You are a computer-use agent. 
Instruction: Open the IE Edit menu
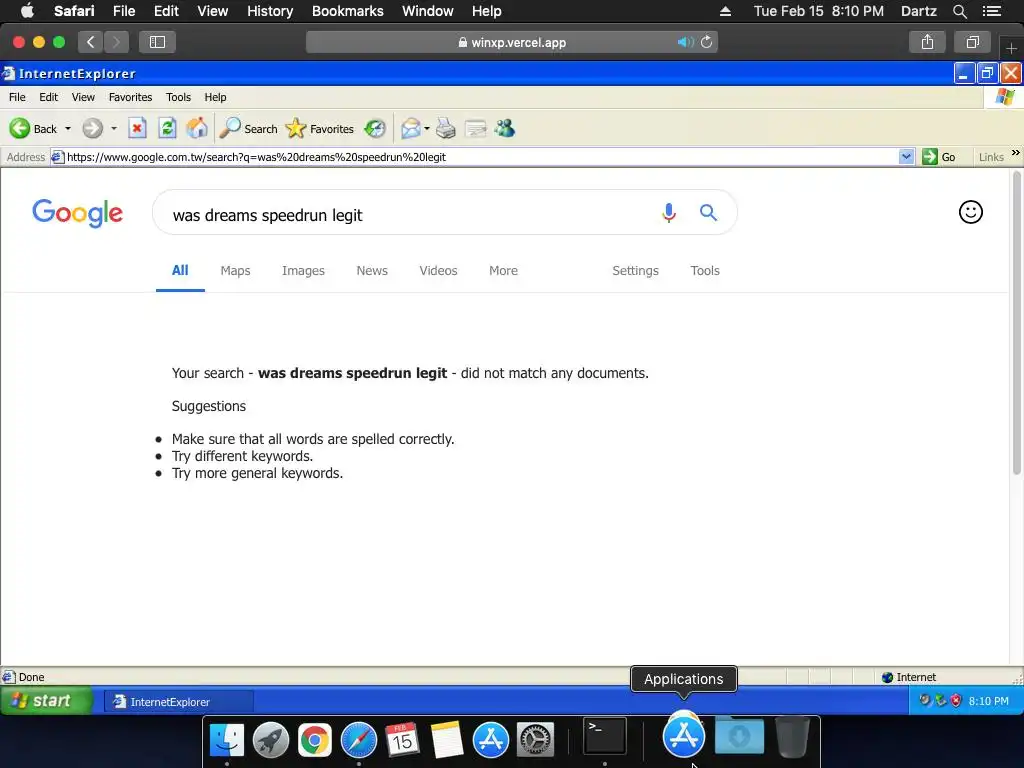pos(48,97)
